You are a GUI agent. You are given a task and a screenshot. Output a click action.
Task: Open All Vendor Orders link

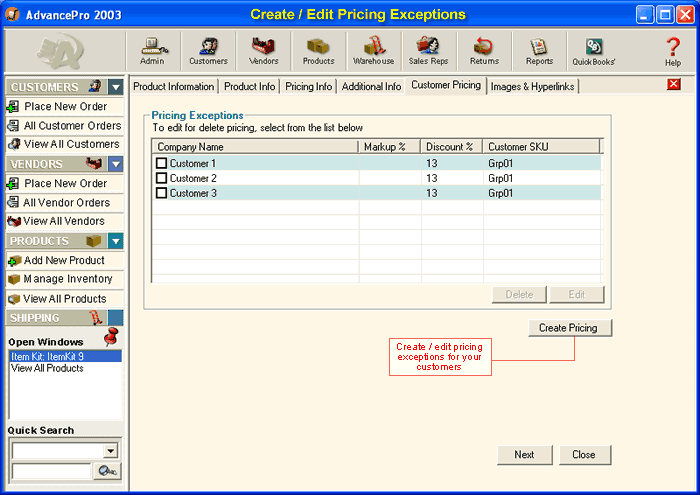tap(67, 203)
